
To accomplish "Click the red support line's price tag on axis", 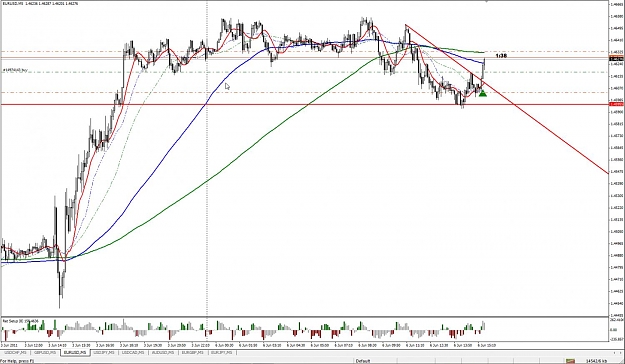I will tap(617, 104).
